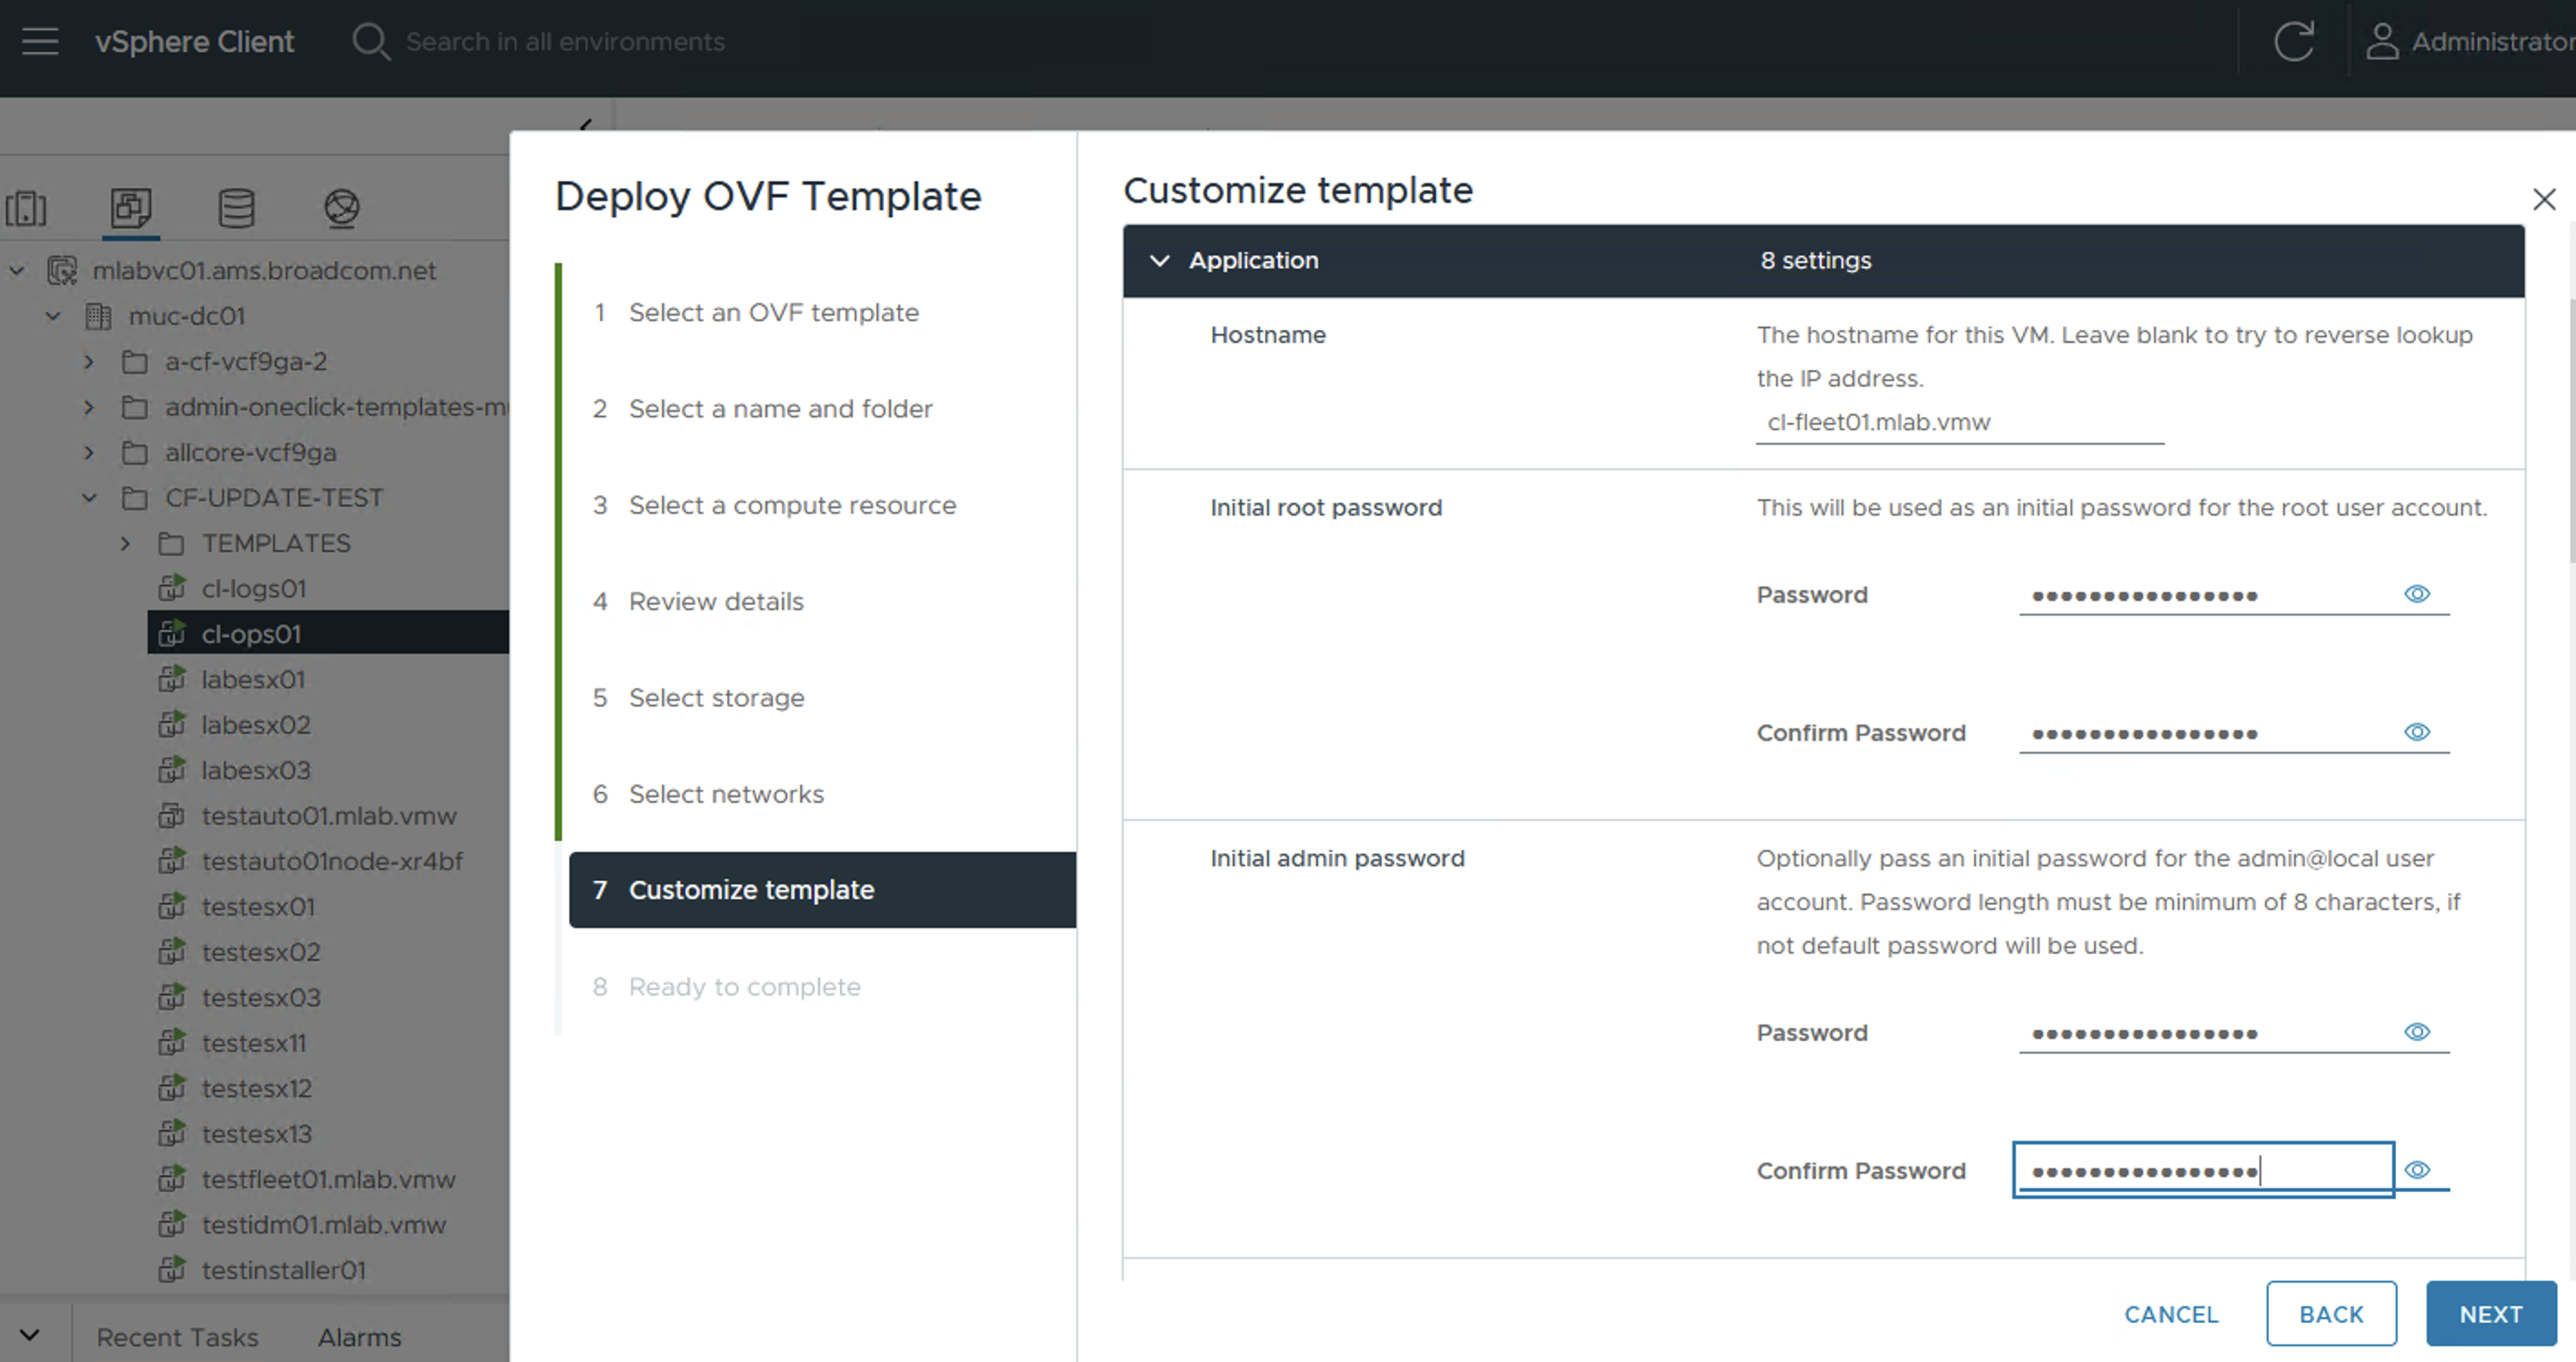Click the Hostname input field
Viewport: 2576px width, 1362px height.
point(1959,423)
